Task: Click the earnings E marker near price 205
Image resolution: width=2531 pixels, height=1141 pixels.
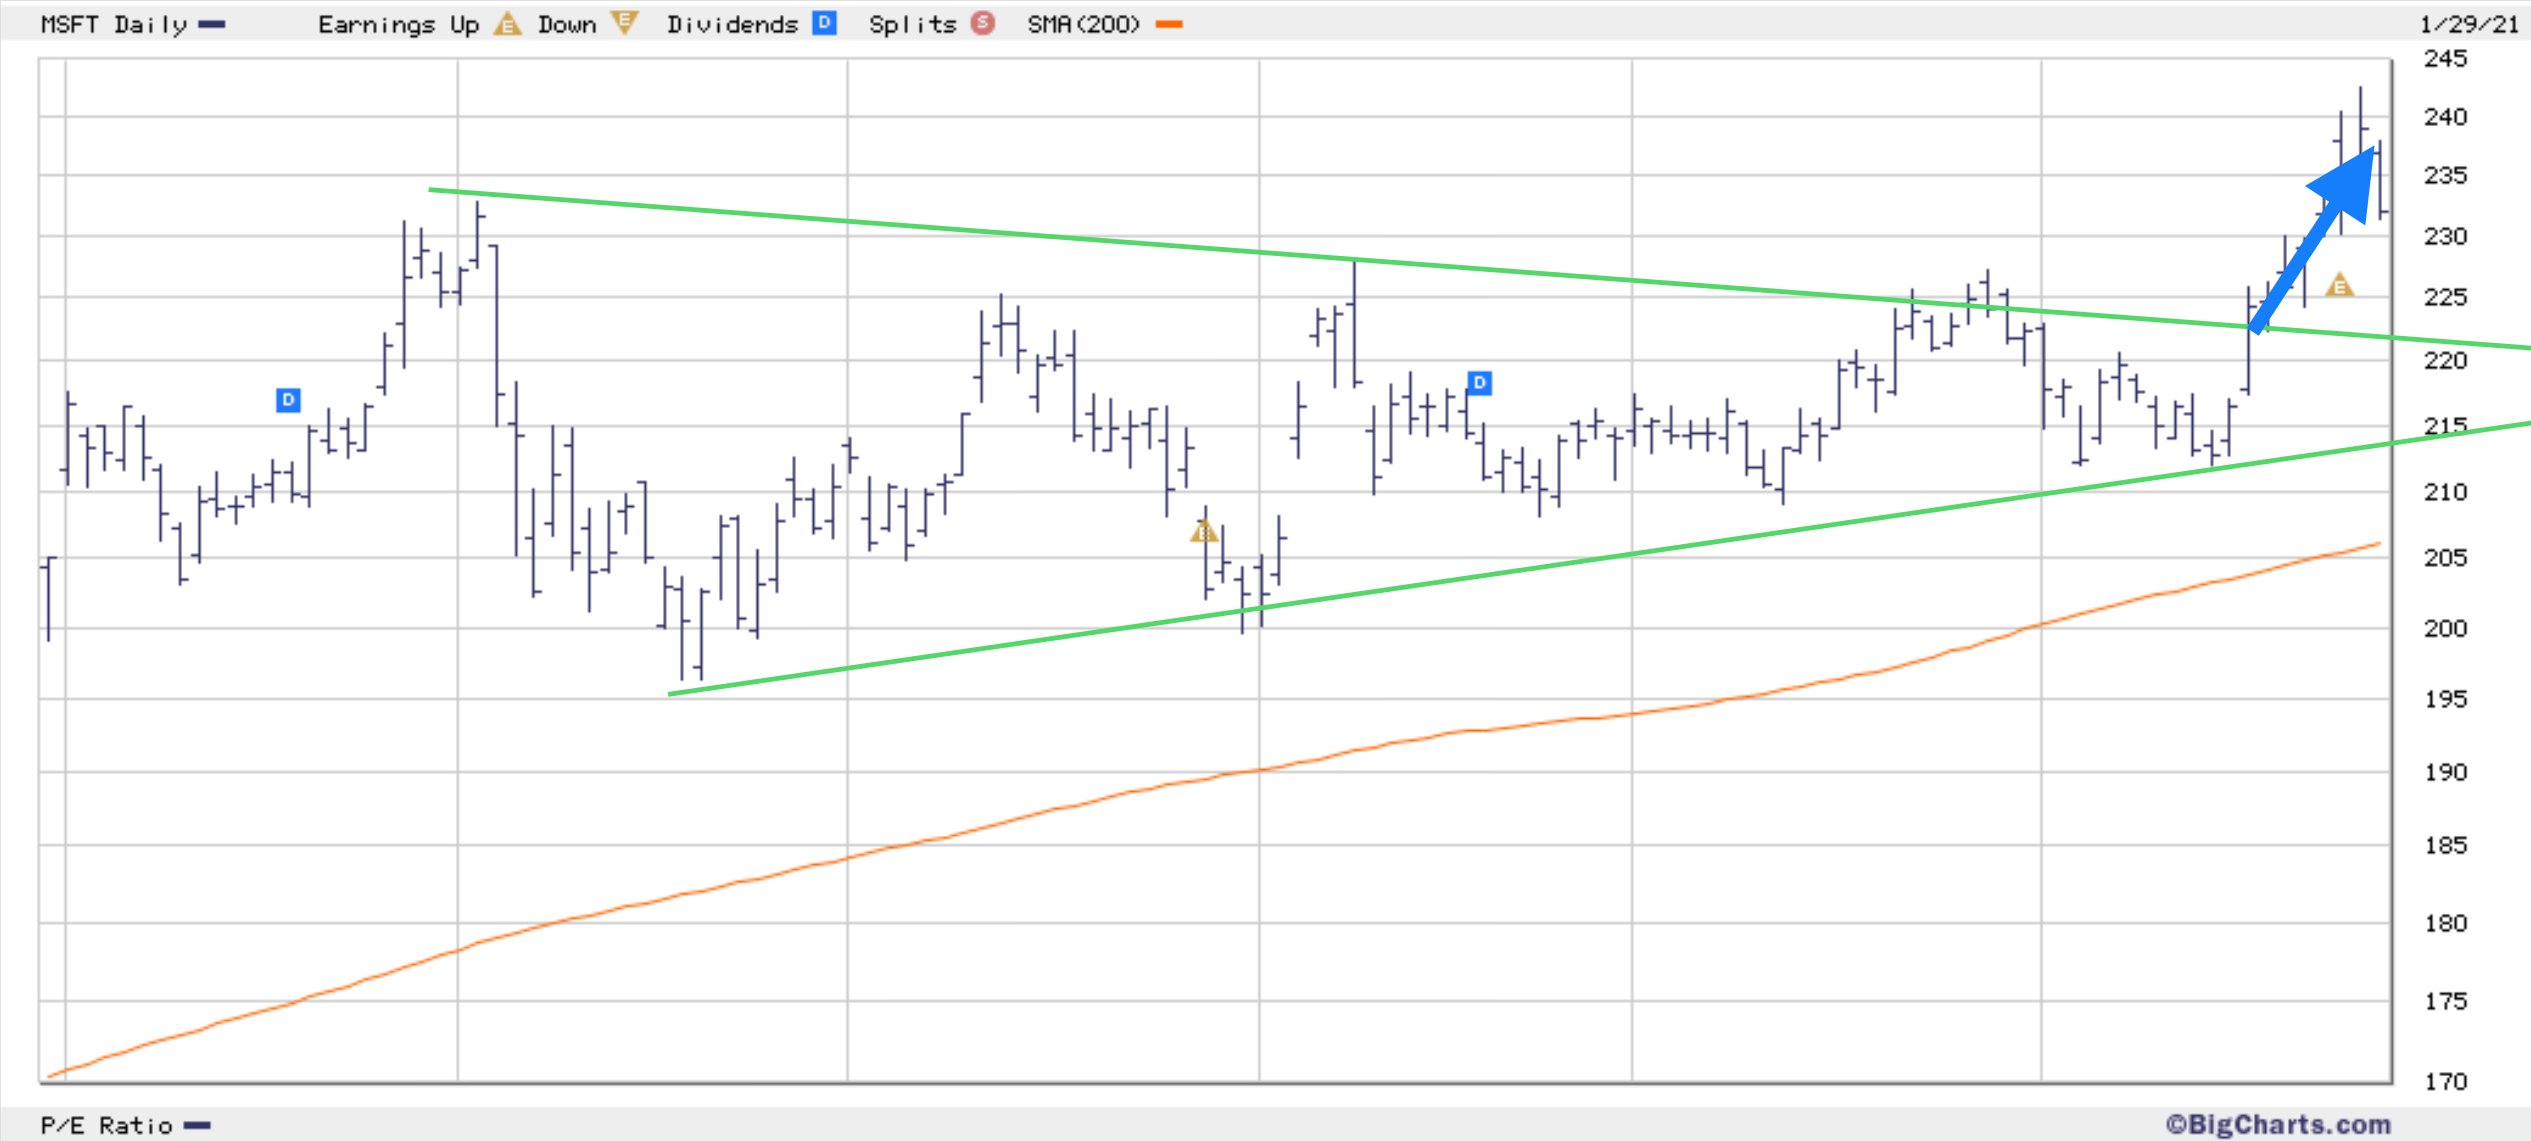Action: (x=1203, y=531)
